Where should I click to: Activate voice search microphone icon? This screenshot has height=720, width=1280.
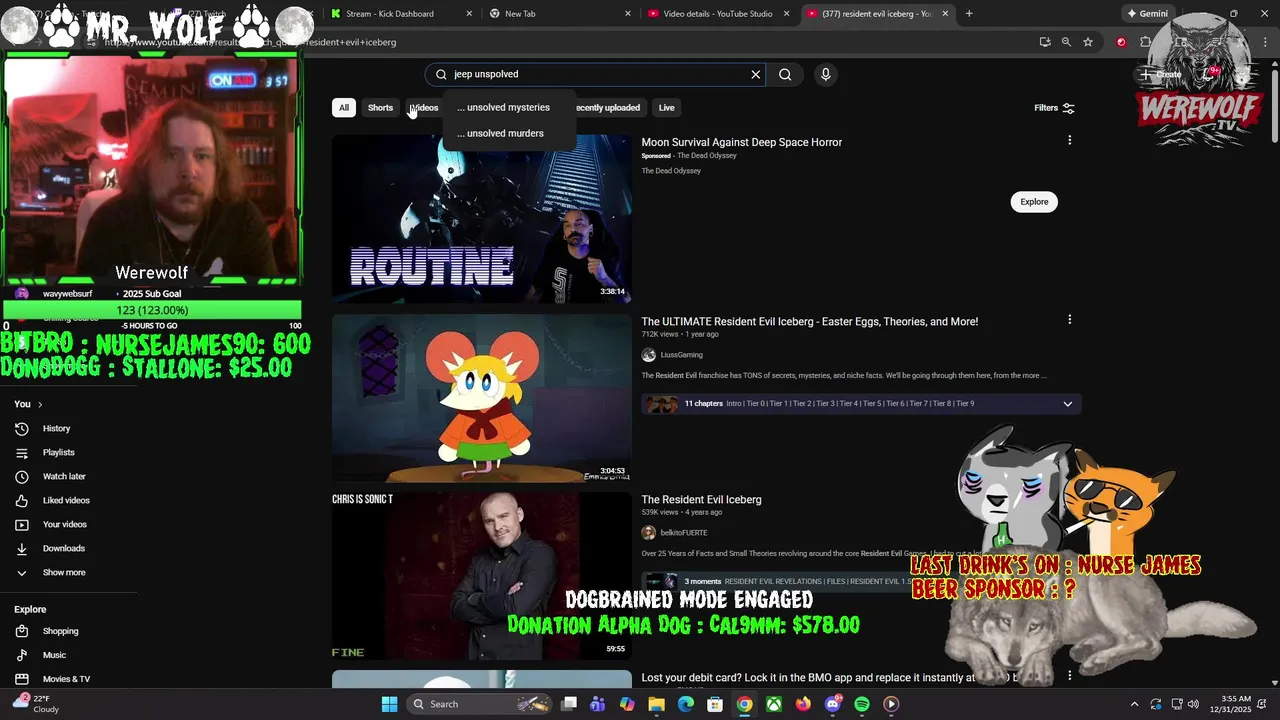click(x=825, y=74)
